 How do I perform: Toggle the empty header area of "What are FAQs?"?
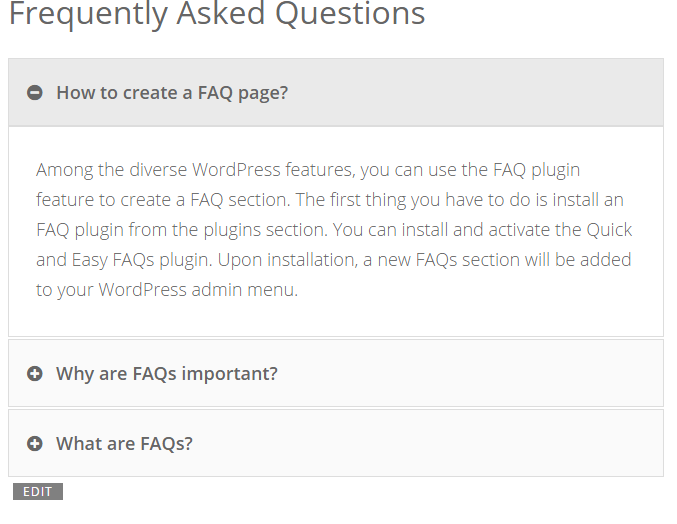[427, 443]
